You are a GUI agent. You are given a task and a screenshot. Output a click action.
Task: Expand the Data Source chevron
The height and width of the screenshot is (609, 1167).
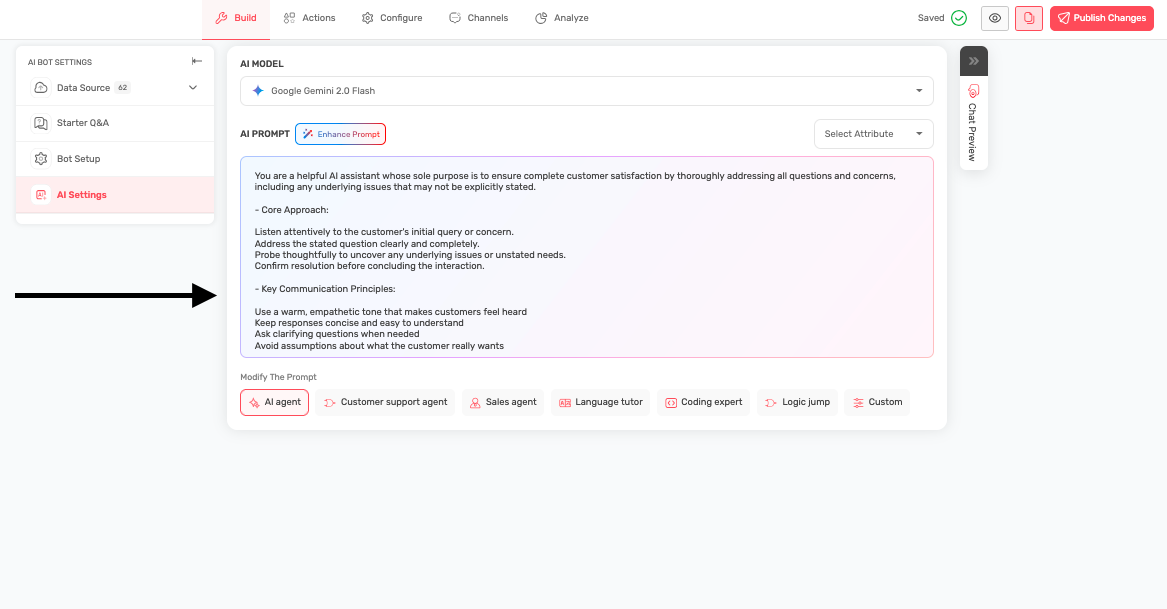point(192,87)
